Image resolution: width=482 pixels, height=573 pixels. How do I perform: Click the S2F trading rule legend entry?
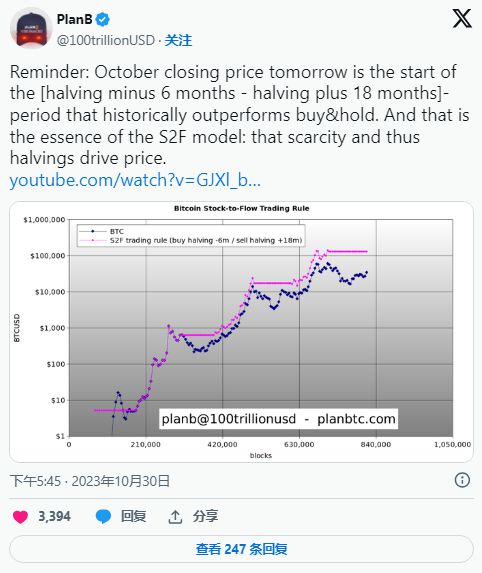191,240
